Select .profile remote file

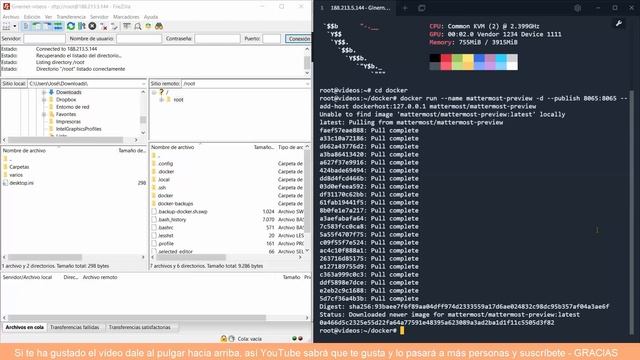(x=166, y=244)
